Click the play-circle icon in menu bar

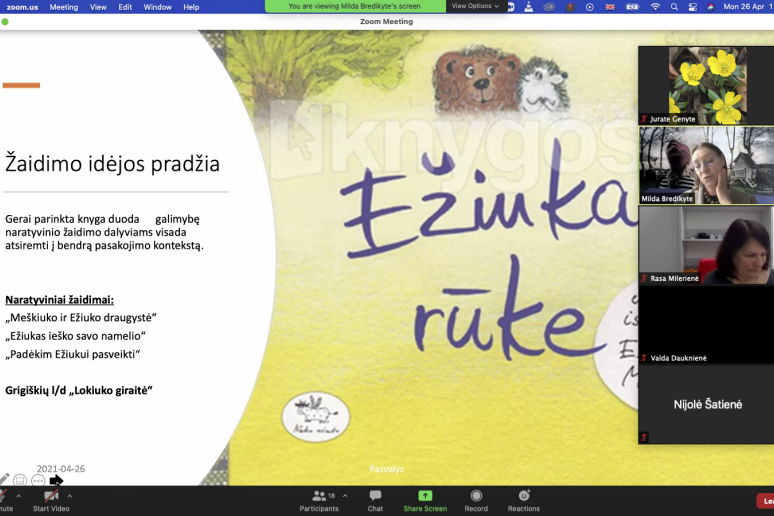tap(590, 7)
